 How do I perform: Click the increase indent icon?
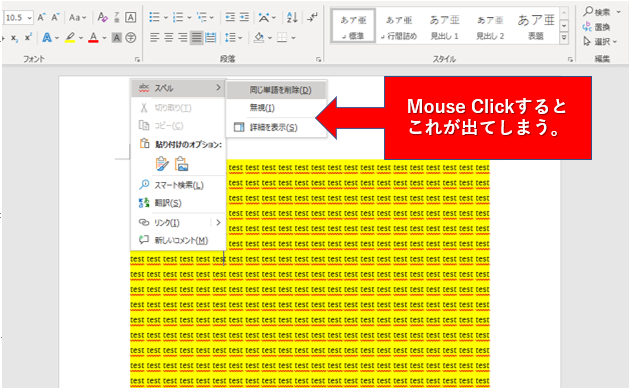244,17
